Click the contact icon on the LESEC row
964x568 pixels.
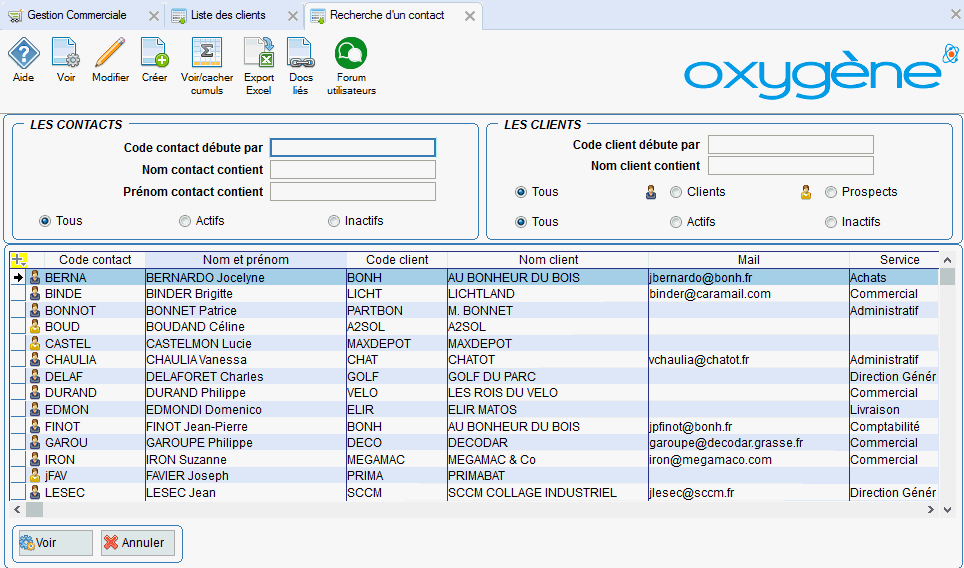[35, 492]
